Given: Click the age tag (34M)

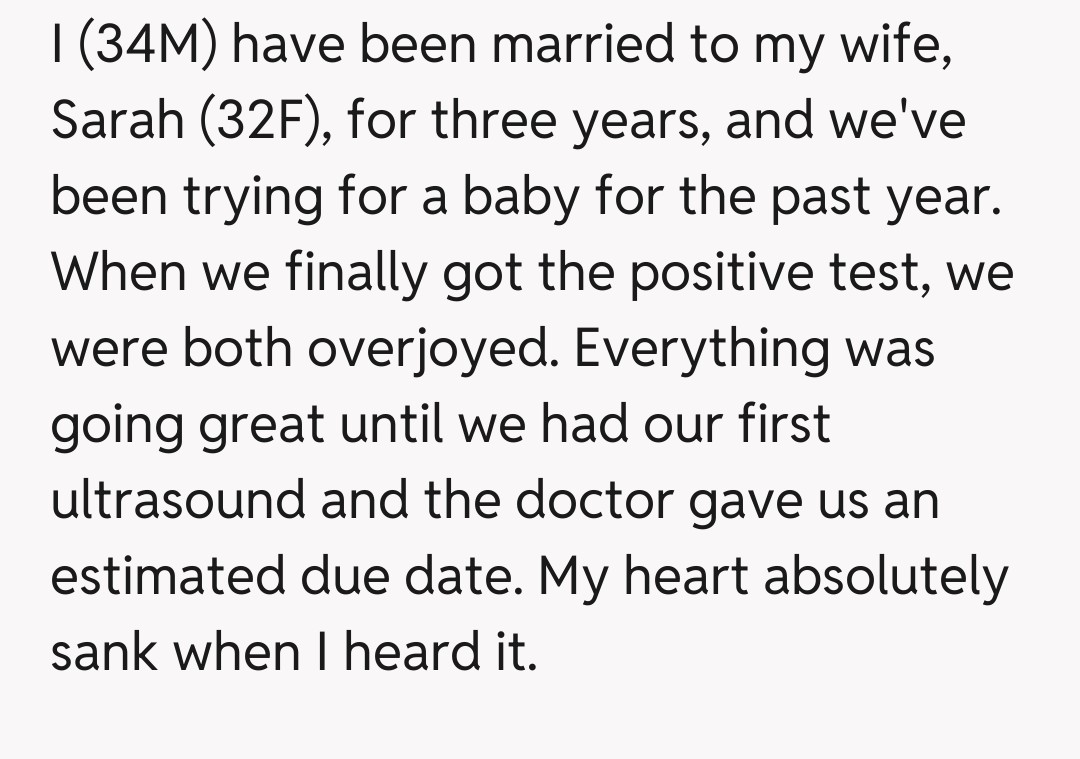Looking at the screenshot, I should (x=145, y=46).
